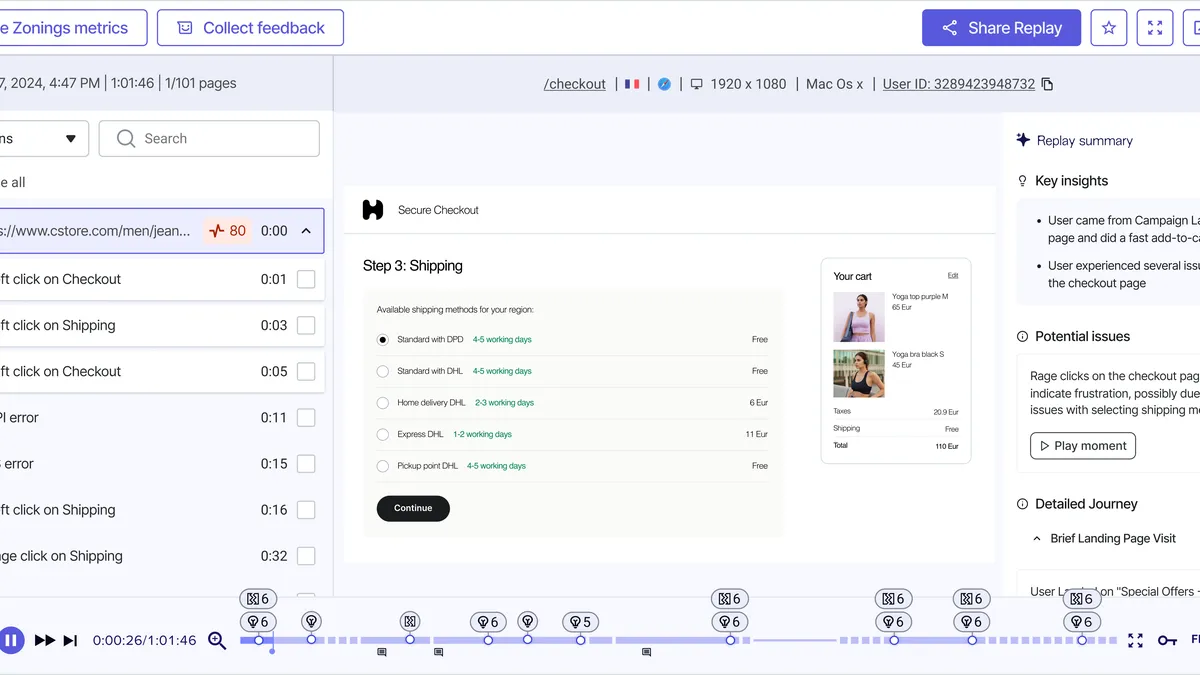
Task: Select the Standard with DPD radio button
Action: click(x=383, y=340)
